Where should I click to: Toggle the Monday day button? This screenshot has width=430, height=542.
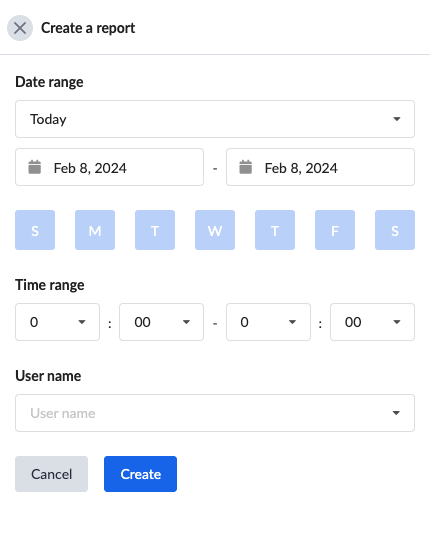click(95, 230)
